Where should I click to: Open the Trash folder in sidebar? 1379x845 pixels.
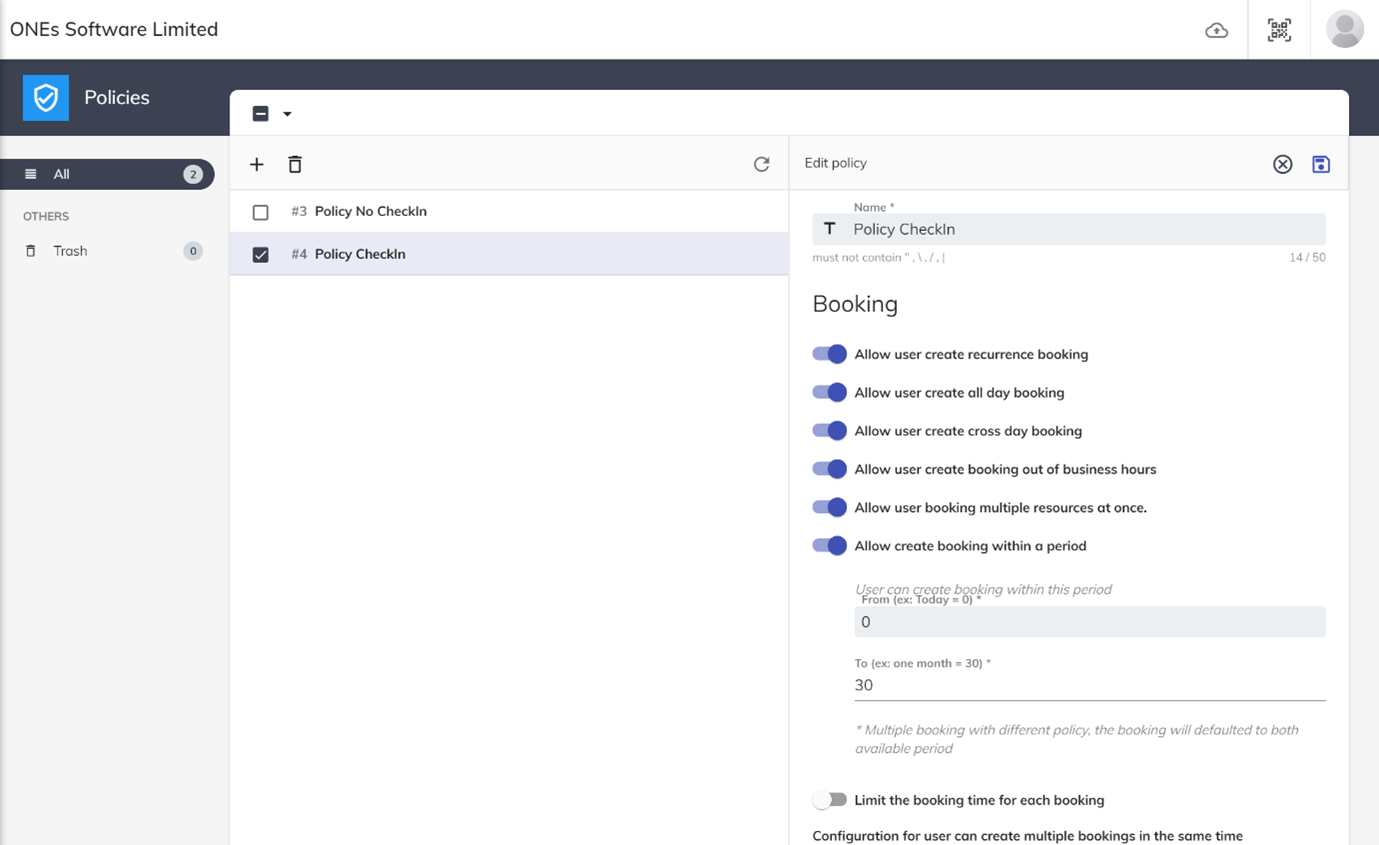70,251
